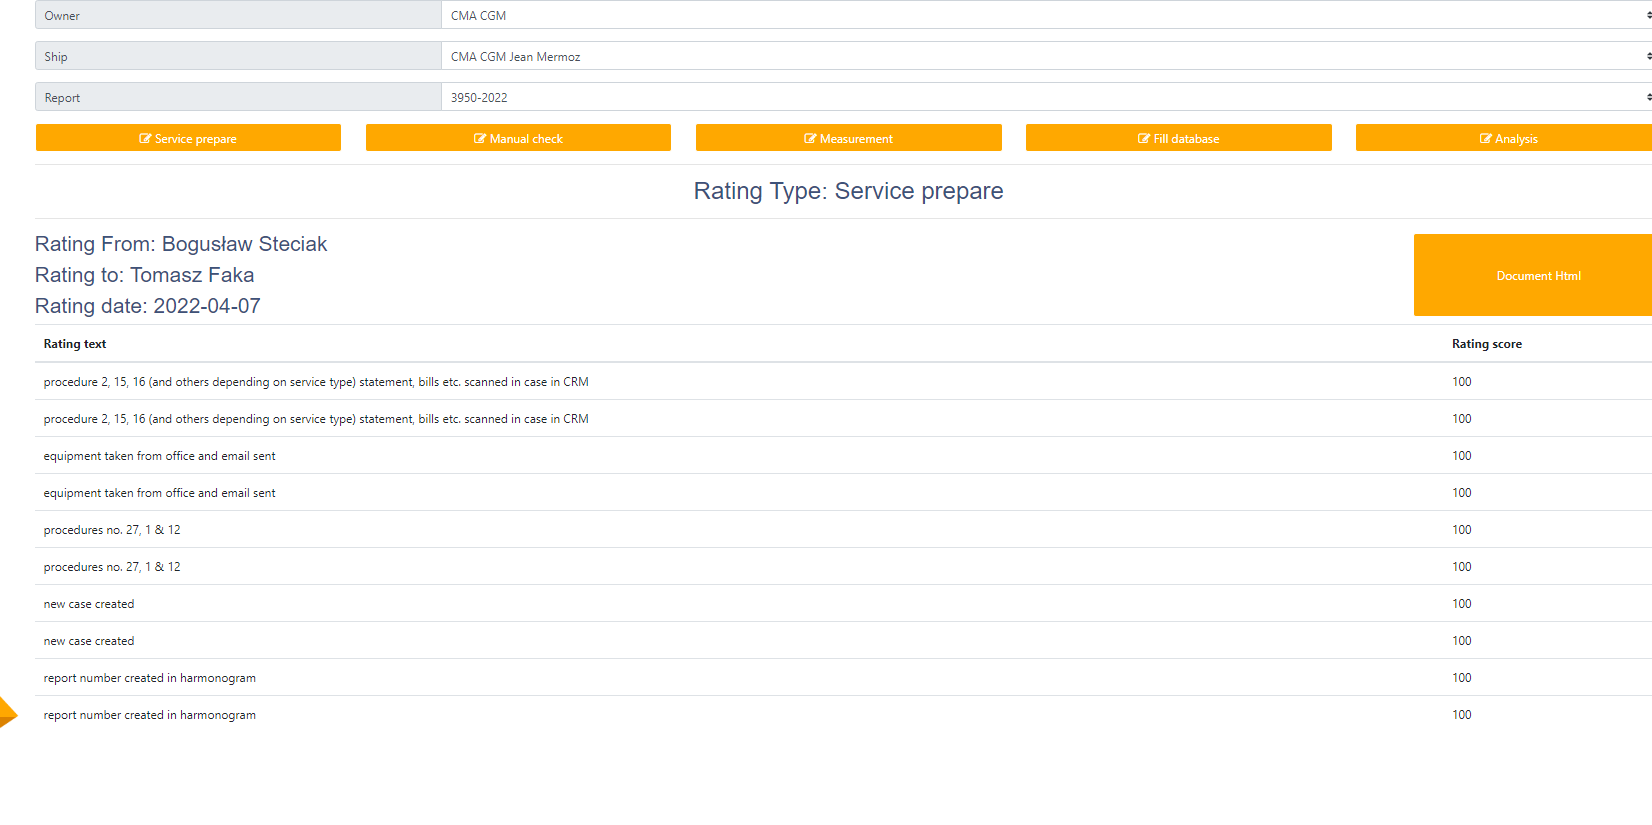Click the 'Rating Type: Service prepare' heading

pyautogui.click(x=848, y=191)
